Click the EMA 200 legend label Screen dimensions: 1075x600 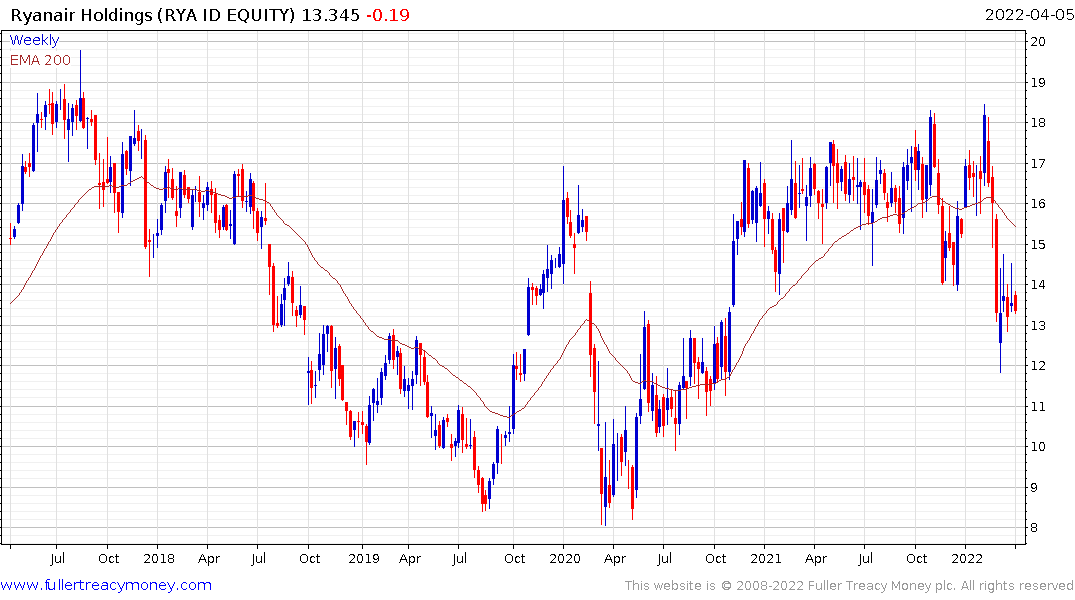click(x=40, y=60)
